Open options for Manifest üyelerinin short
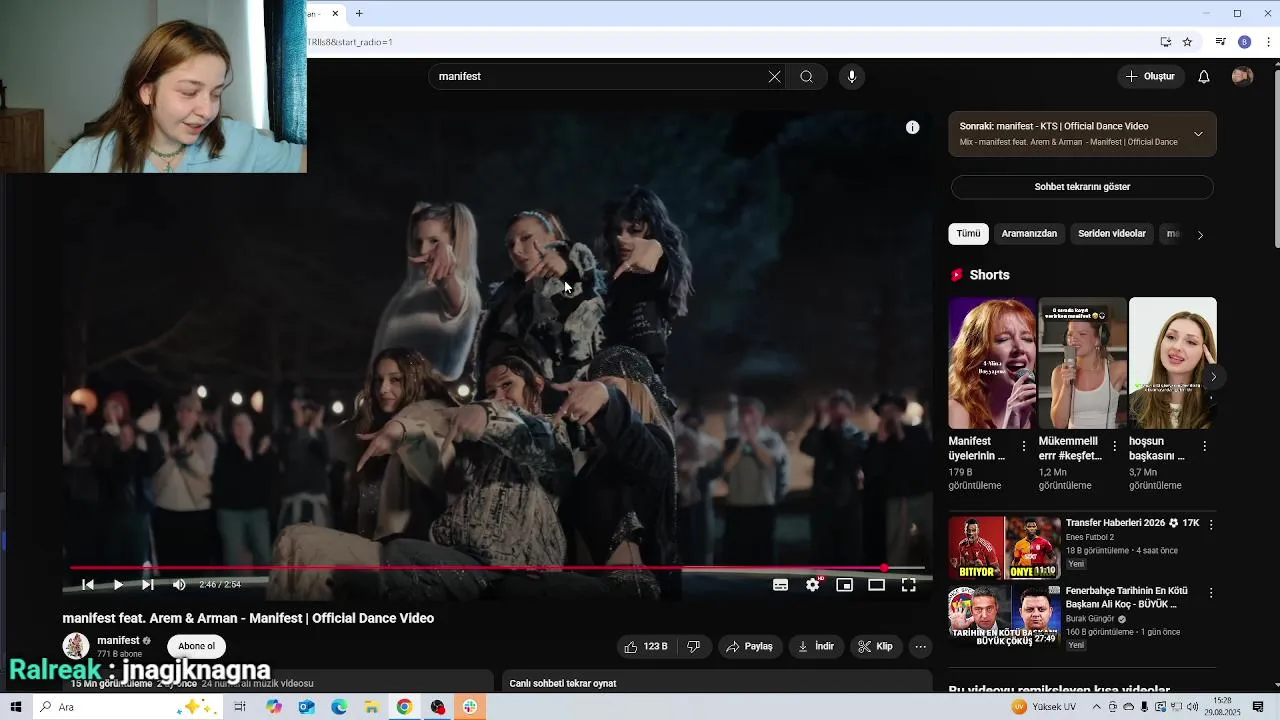The image size is (1280, 720). (x=1023, y=446)
